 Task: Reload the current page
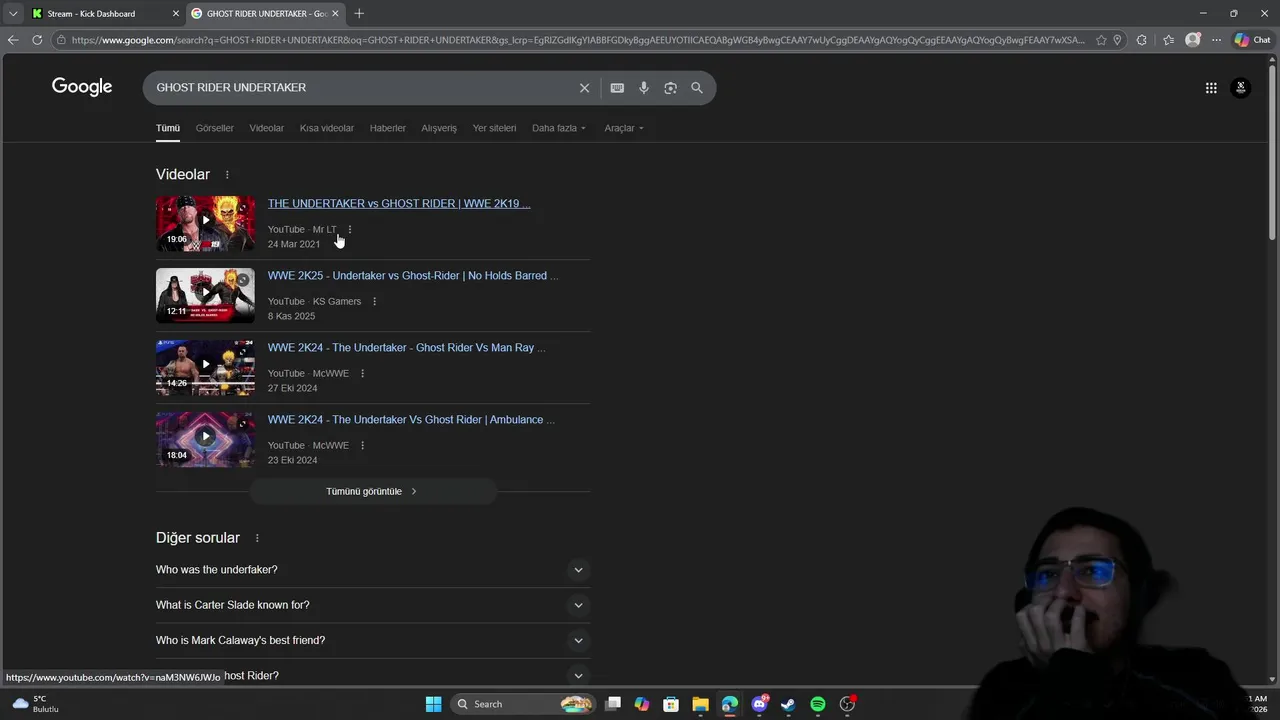click(x=37, y=40)
